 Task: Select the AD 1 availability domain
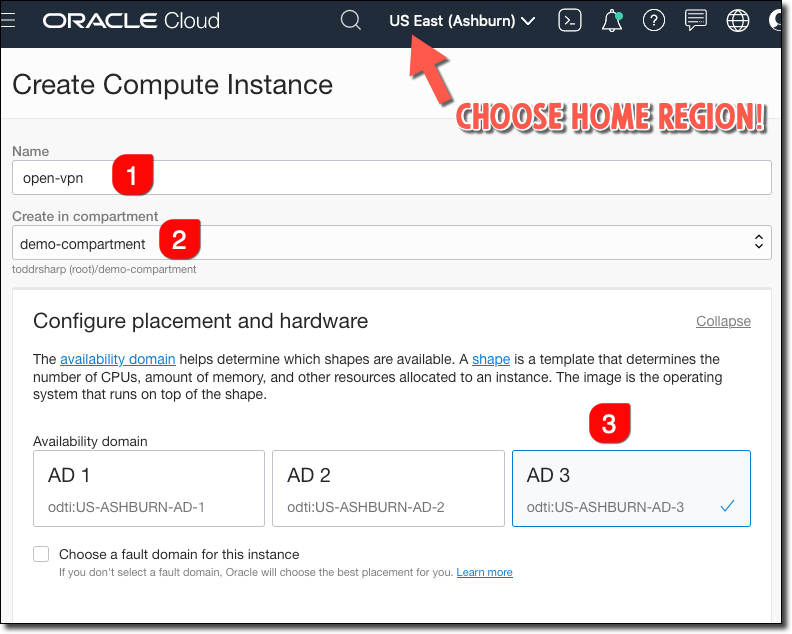click(x=149, y=489)
